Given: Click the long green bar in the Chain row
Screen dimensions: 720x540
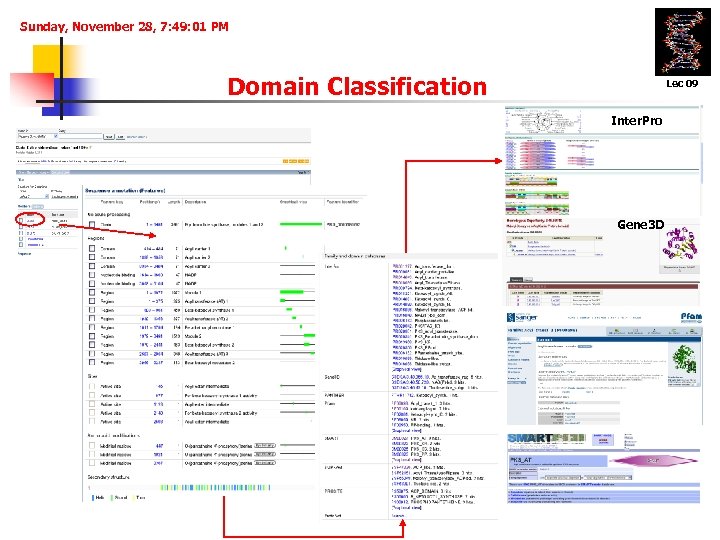Looking at the screenshot, I should (x=301, y=224).
